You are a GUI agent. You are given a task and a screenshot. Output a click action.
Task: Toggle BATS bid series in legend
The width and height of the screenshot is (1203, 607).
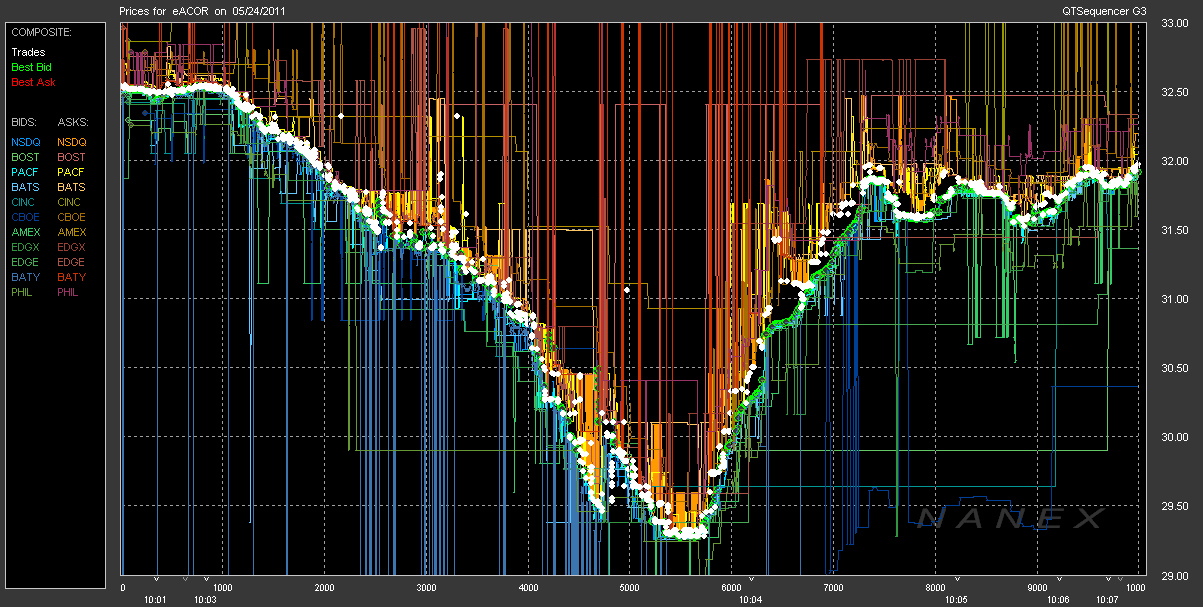(25, 187)
